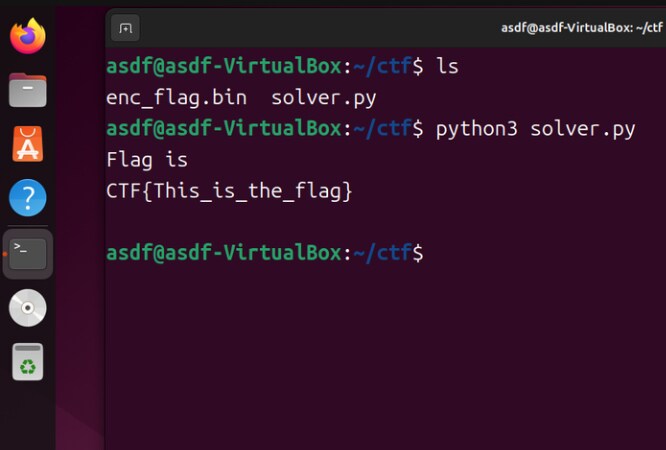The height and width of the screenshot is (450, 666).
Task: Open the optical disc icon
Action: [28, 308]
